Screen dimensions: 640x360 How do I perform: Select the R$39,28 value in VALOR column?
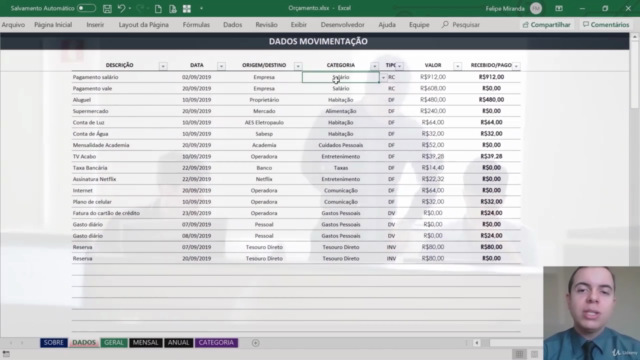tap(433, 156)
